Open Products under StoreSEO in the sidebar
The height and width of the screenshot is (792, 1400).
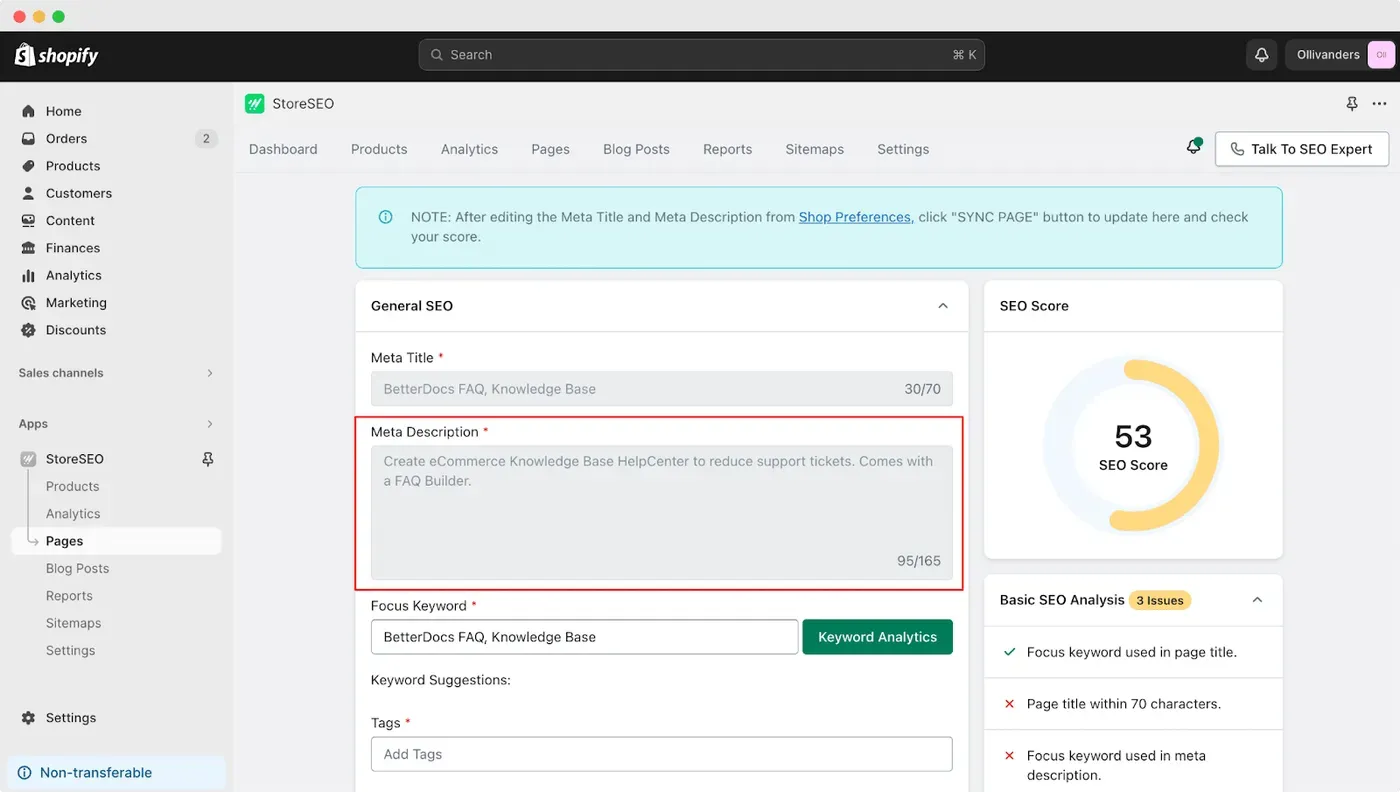(72, 486)
